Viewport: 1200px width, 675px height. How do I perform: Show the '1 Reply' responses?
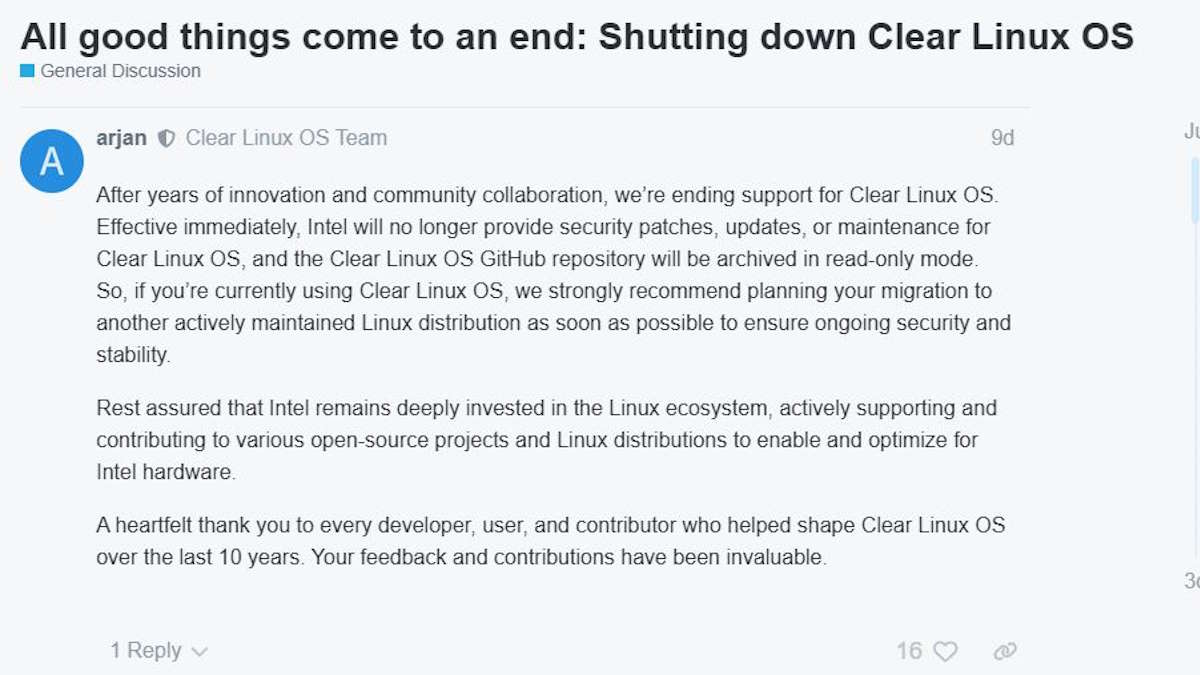pos(146,651)
